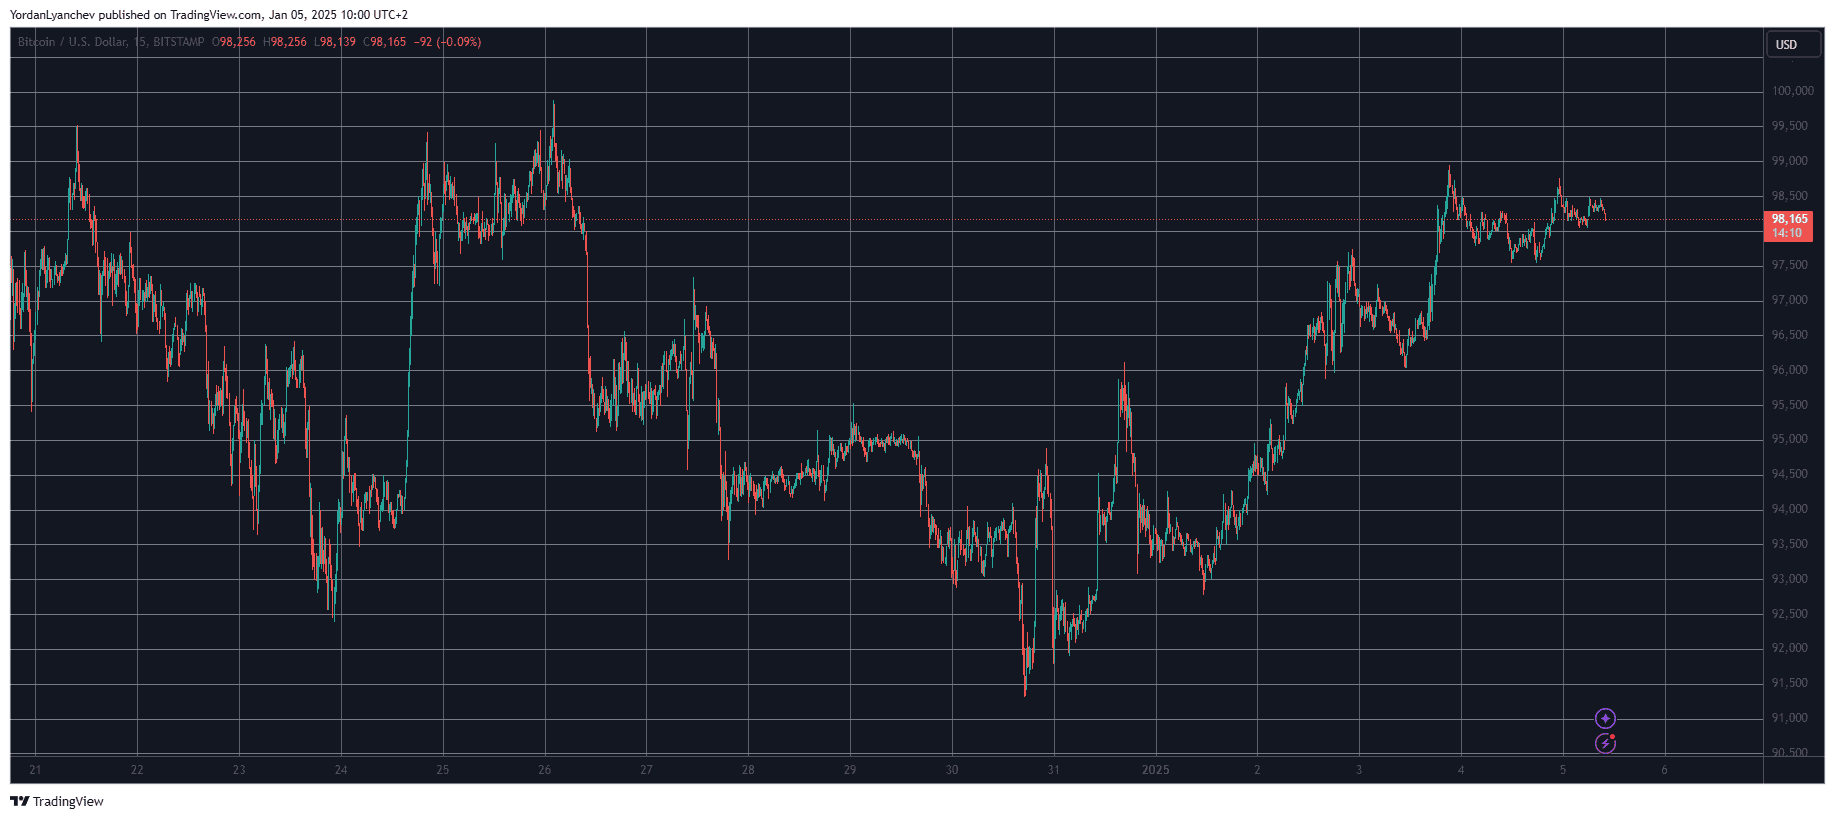Click date 28 on the time axis
This screenshot has height=819, width=1835.
[748, 770]
